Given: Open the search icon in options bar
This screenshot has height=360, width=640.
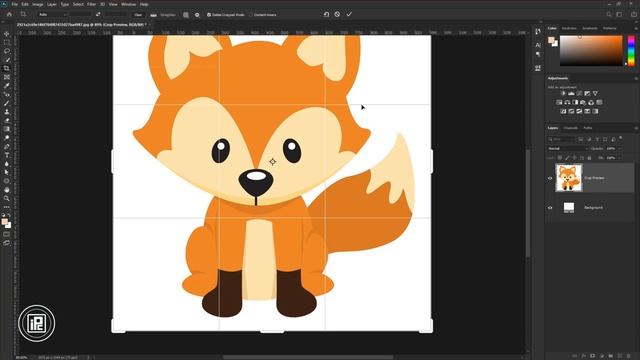Looking at the screenshot, I should click(609, 14).
